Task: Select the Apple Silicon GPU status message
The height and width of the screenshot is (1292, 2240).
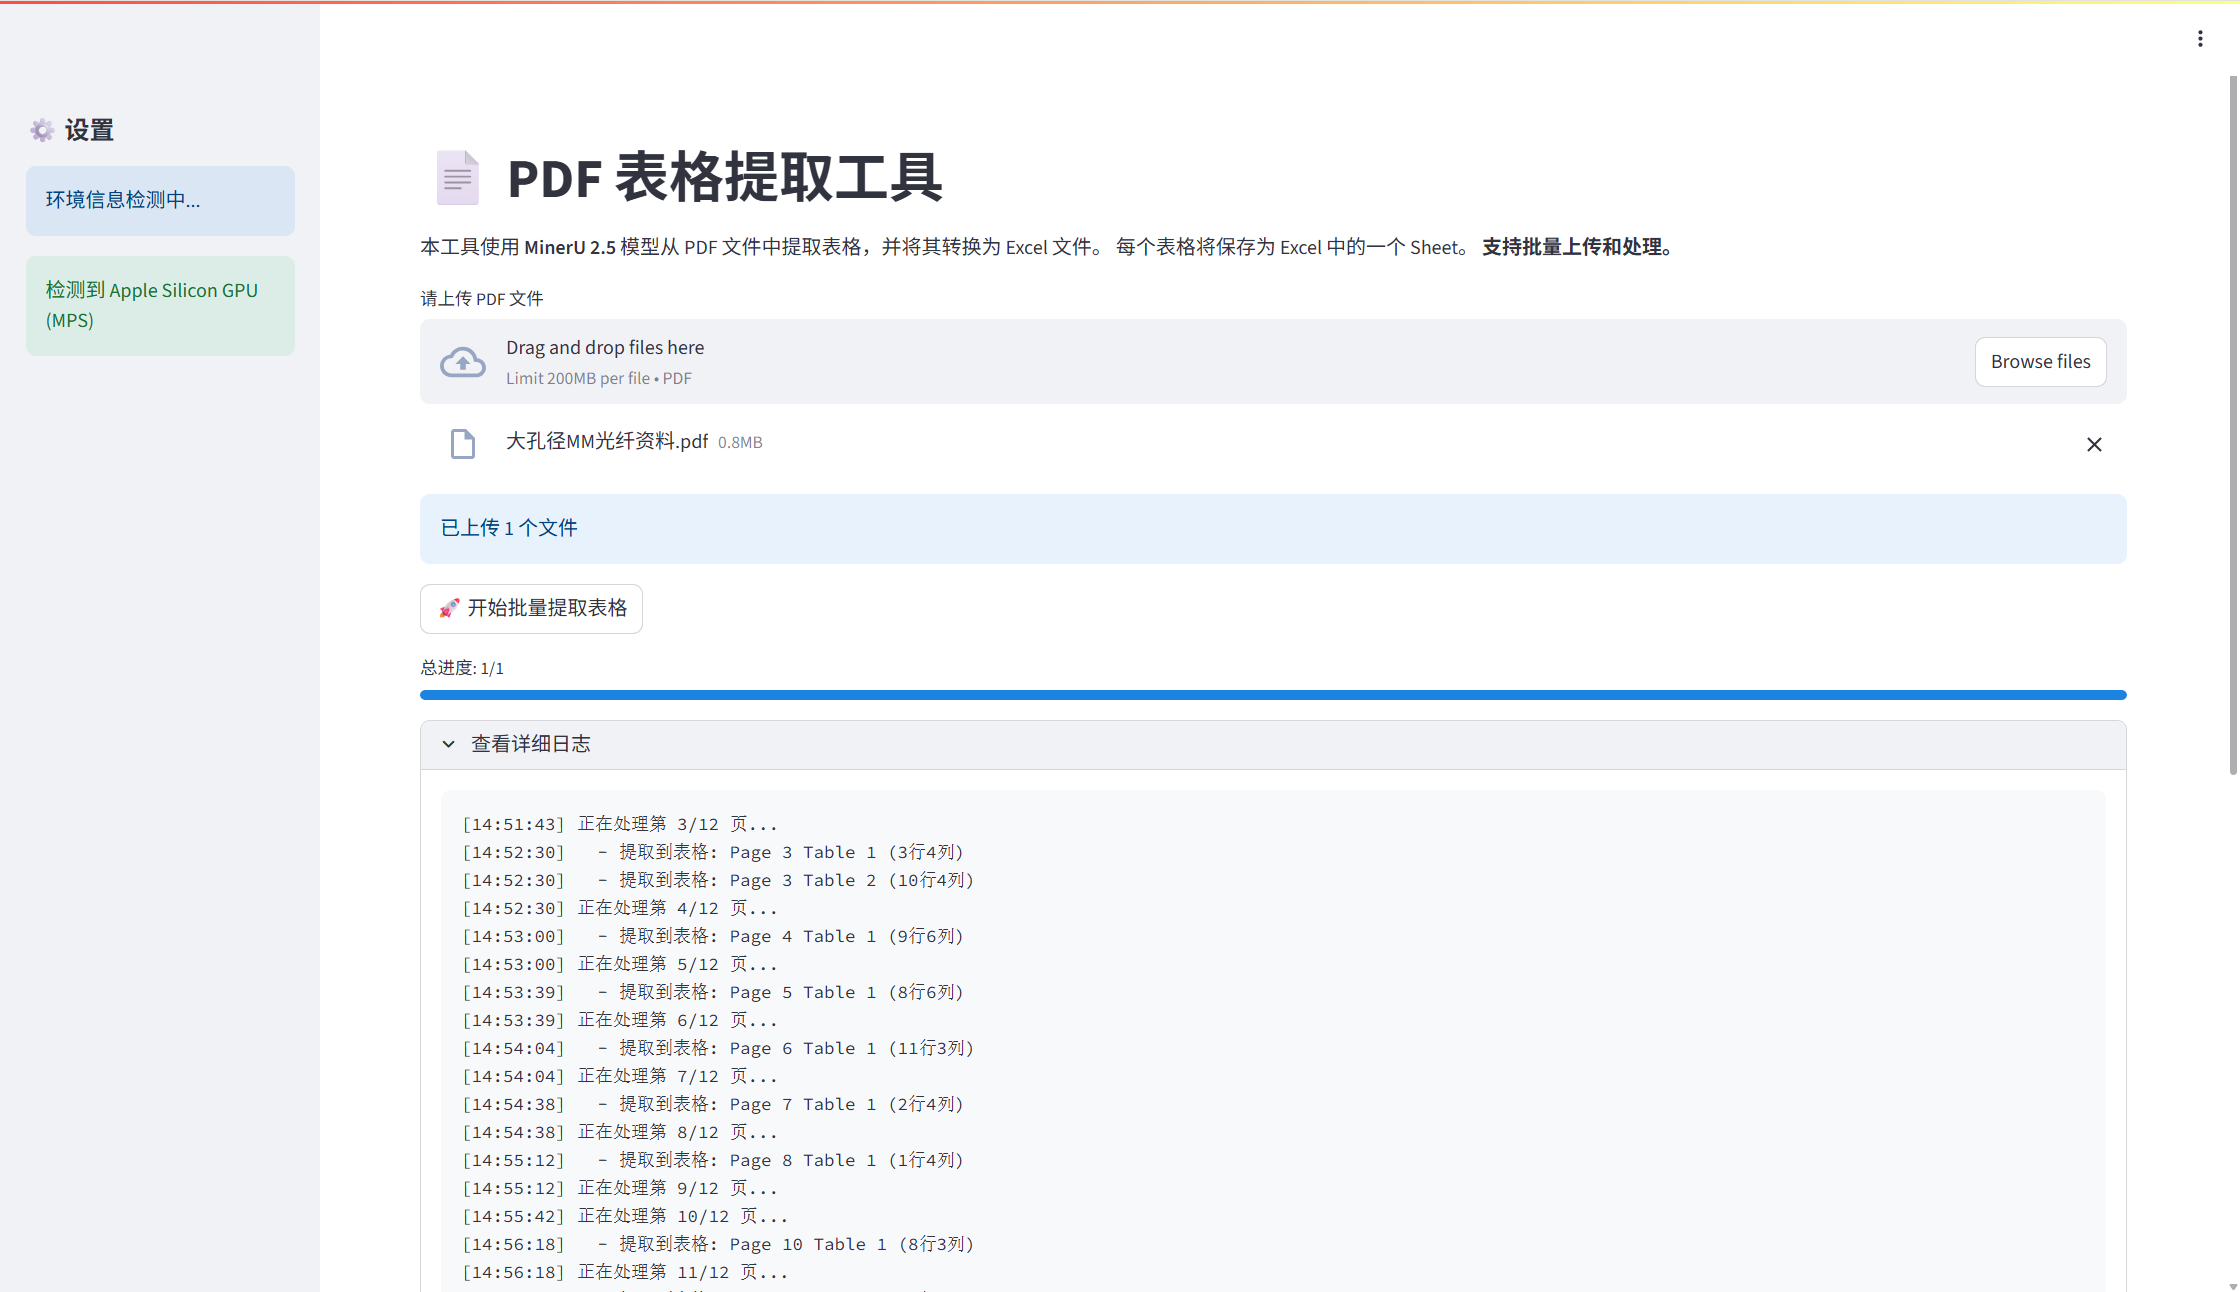Action: [x=160, y=305]
